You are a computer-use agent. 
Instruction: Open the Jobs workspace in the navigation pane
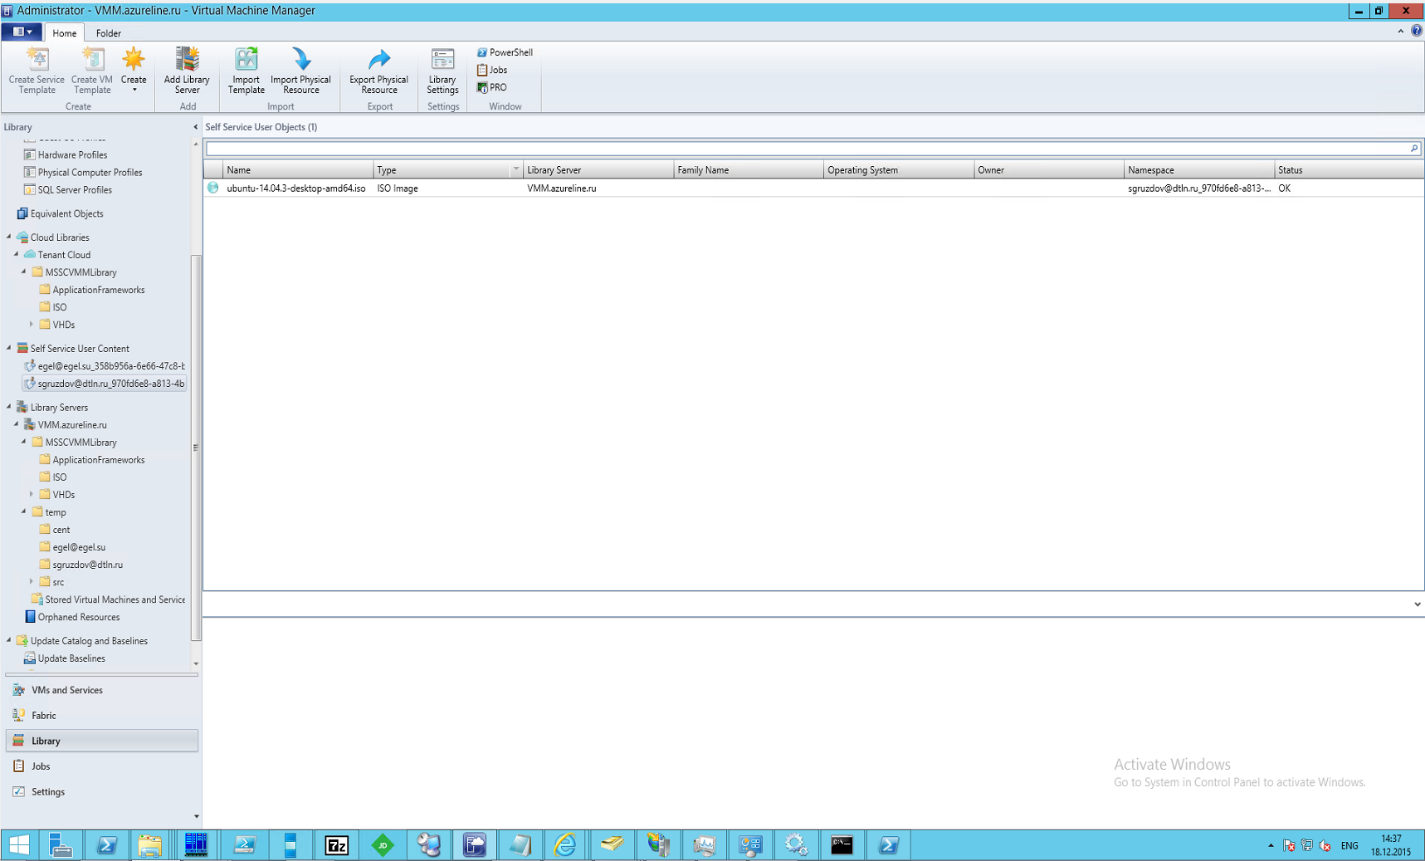(101, 766)
